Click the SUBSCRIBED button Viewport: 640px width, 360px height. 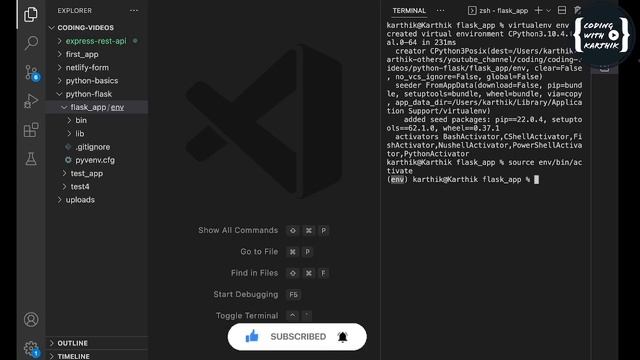point(298,337)
